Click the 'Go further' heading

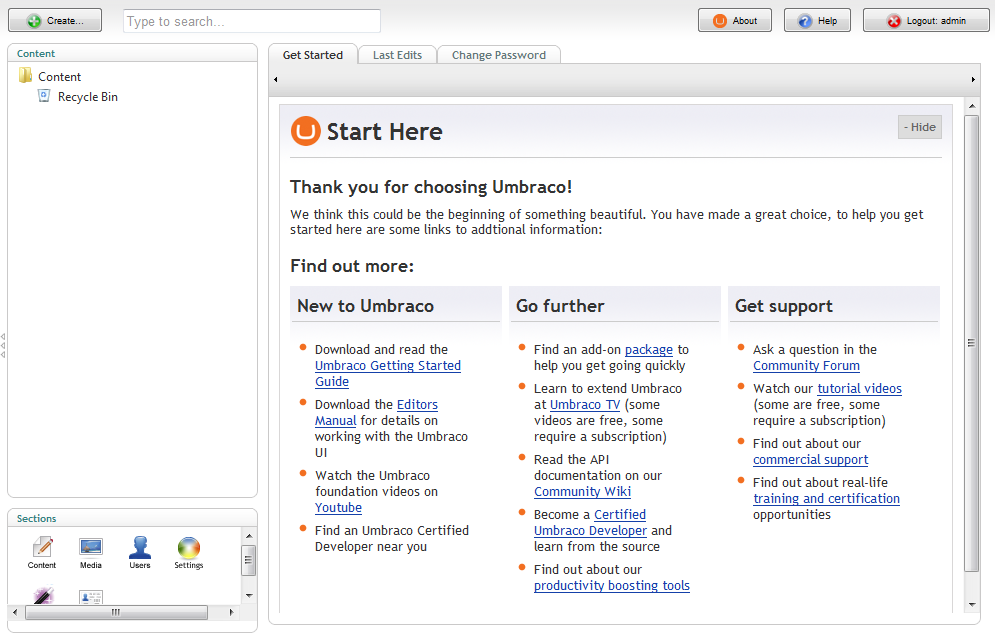click(x=560, y=306)
